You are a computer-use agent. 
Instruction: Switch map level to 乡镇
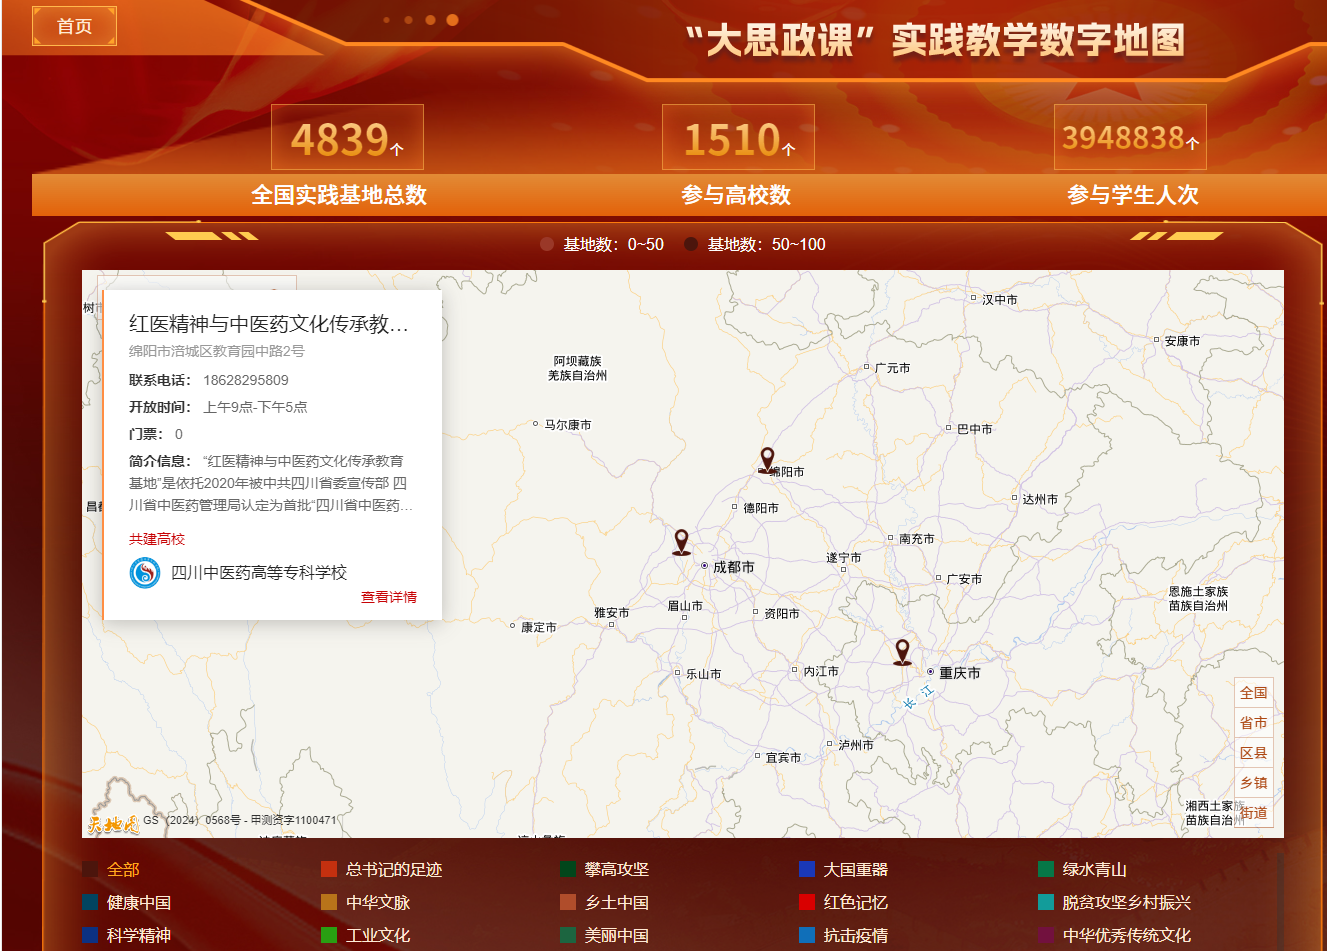click(x=1253, y=783)
